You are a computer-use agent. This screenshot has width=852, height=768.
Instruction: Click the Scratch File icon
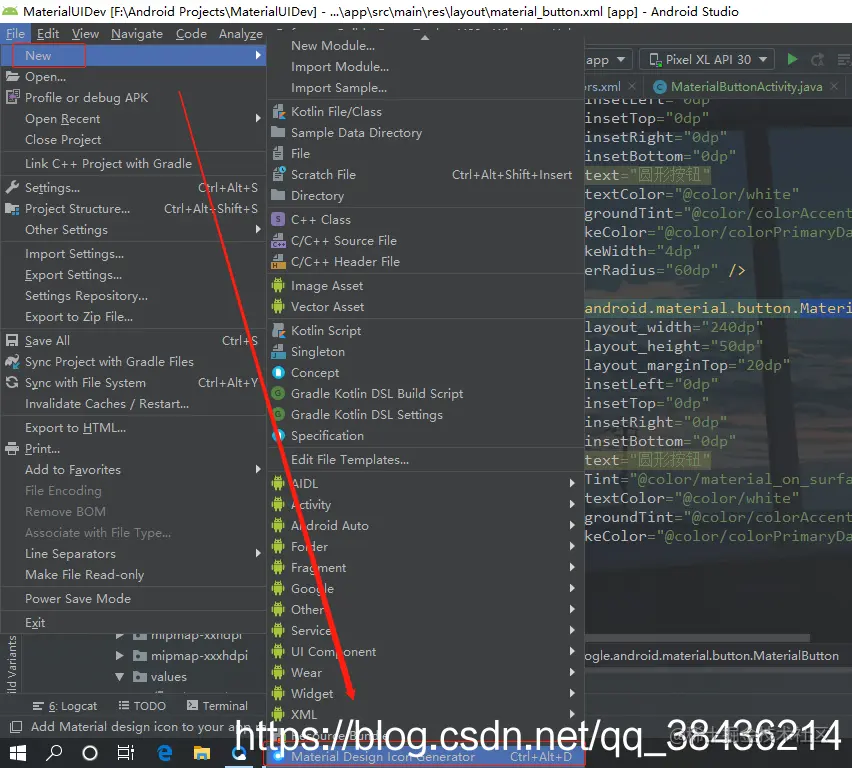coord(278,174)
